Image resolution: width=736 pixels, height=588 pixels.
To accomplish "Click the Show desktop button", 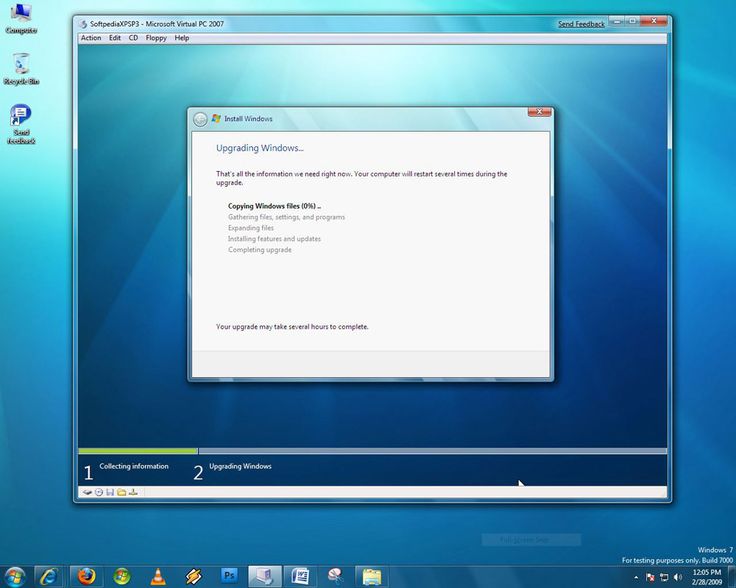I will pyautogui.click(x=731, y=577).
